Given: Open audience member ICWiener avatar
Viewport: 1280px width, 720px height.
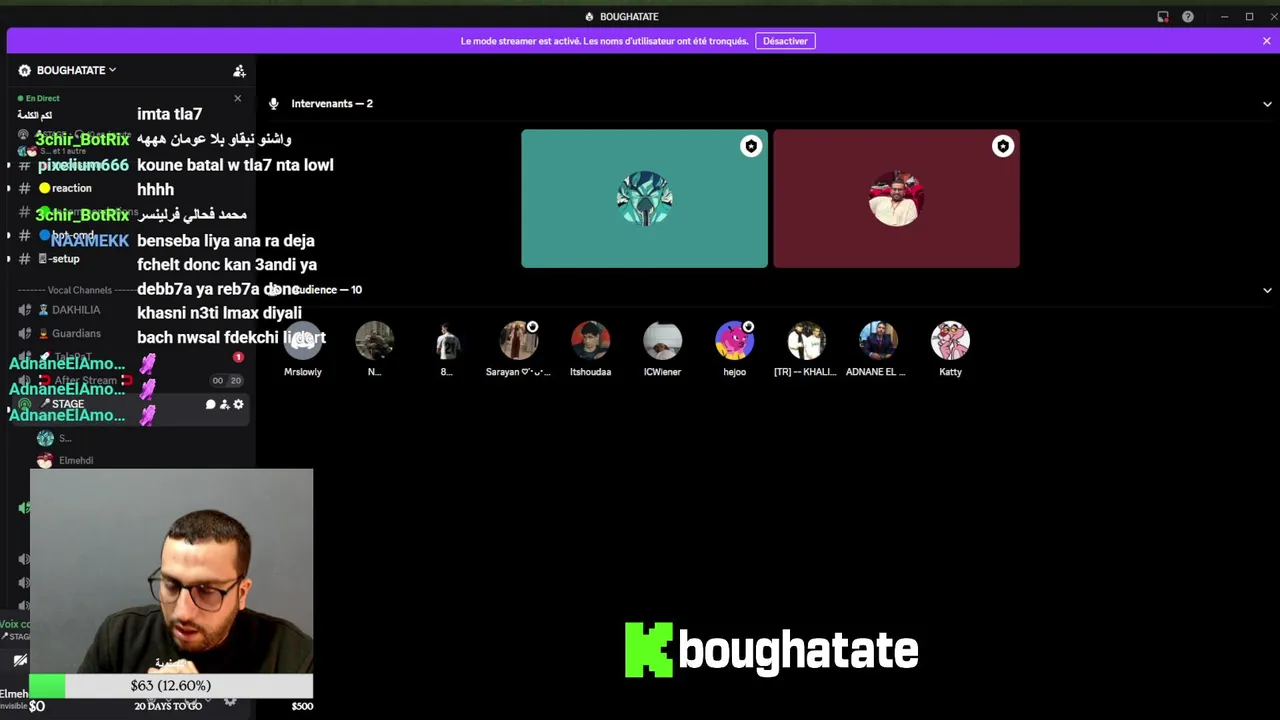Looking at the screenshot, I should (x=663, y=341).
